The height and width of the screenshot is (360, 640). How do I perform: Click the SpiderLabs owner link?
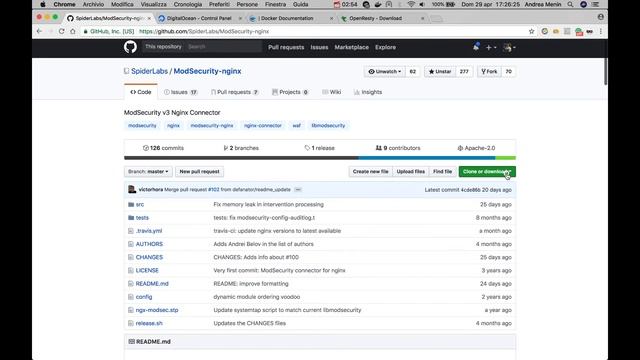pyautogui.click(x=149, y=71)
